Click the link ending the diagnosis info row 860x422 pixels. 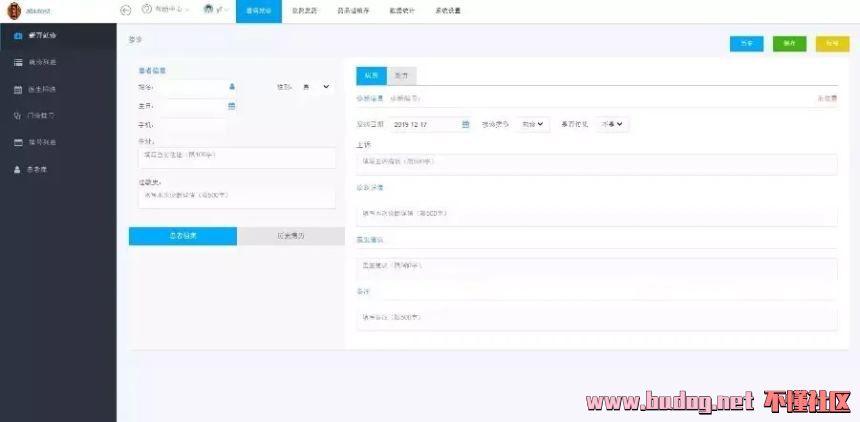pyautogui.click(x=827, y=98)
